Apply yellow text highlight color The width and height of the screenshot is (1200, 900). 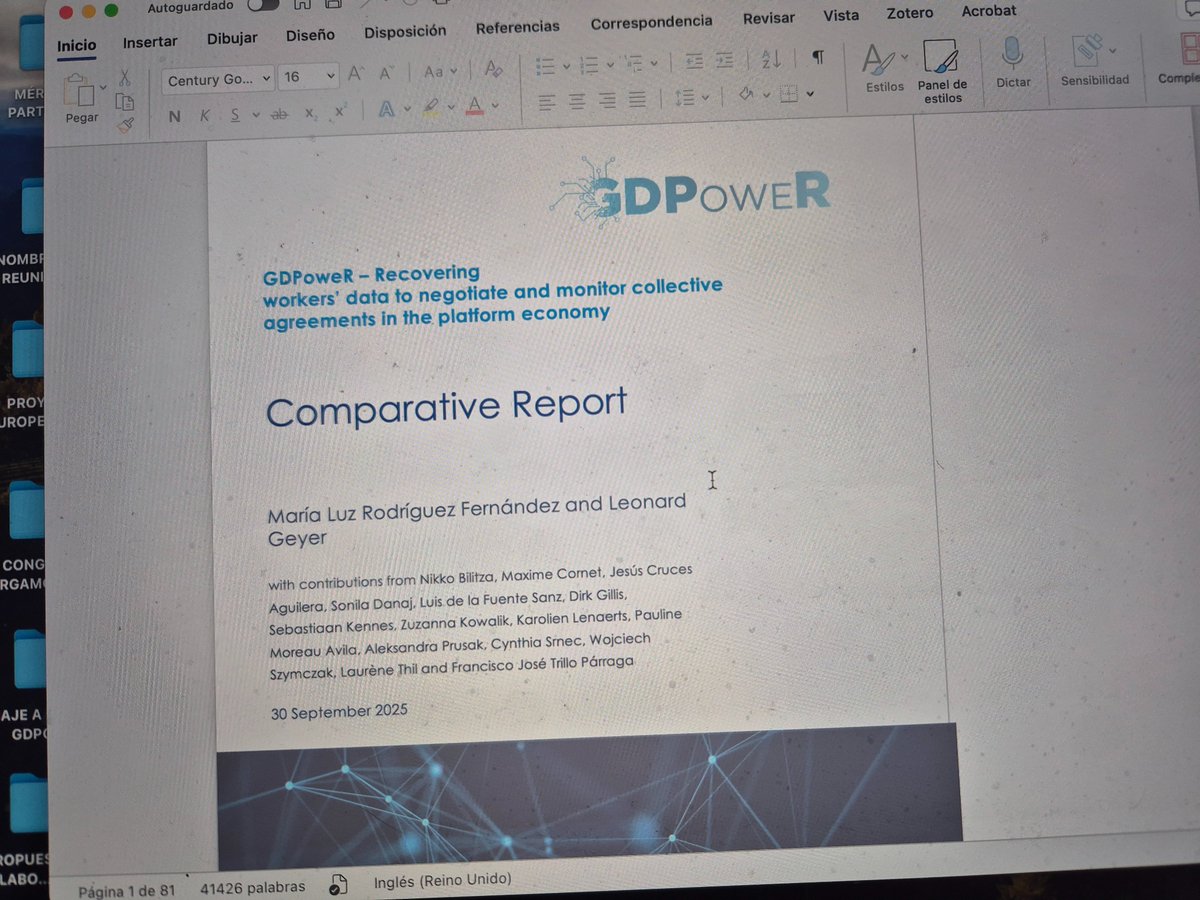point(431,106)
